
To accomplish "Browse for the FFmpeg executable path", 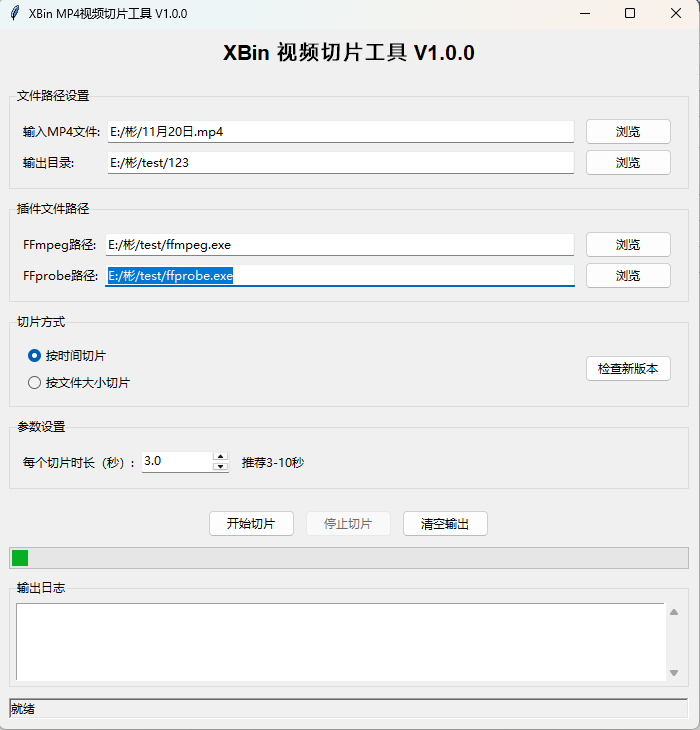I will (628, 245).
